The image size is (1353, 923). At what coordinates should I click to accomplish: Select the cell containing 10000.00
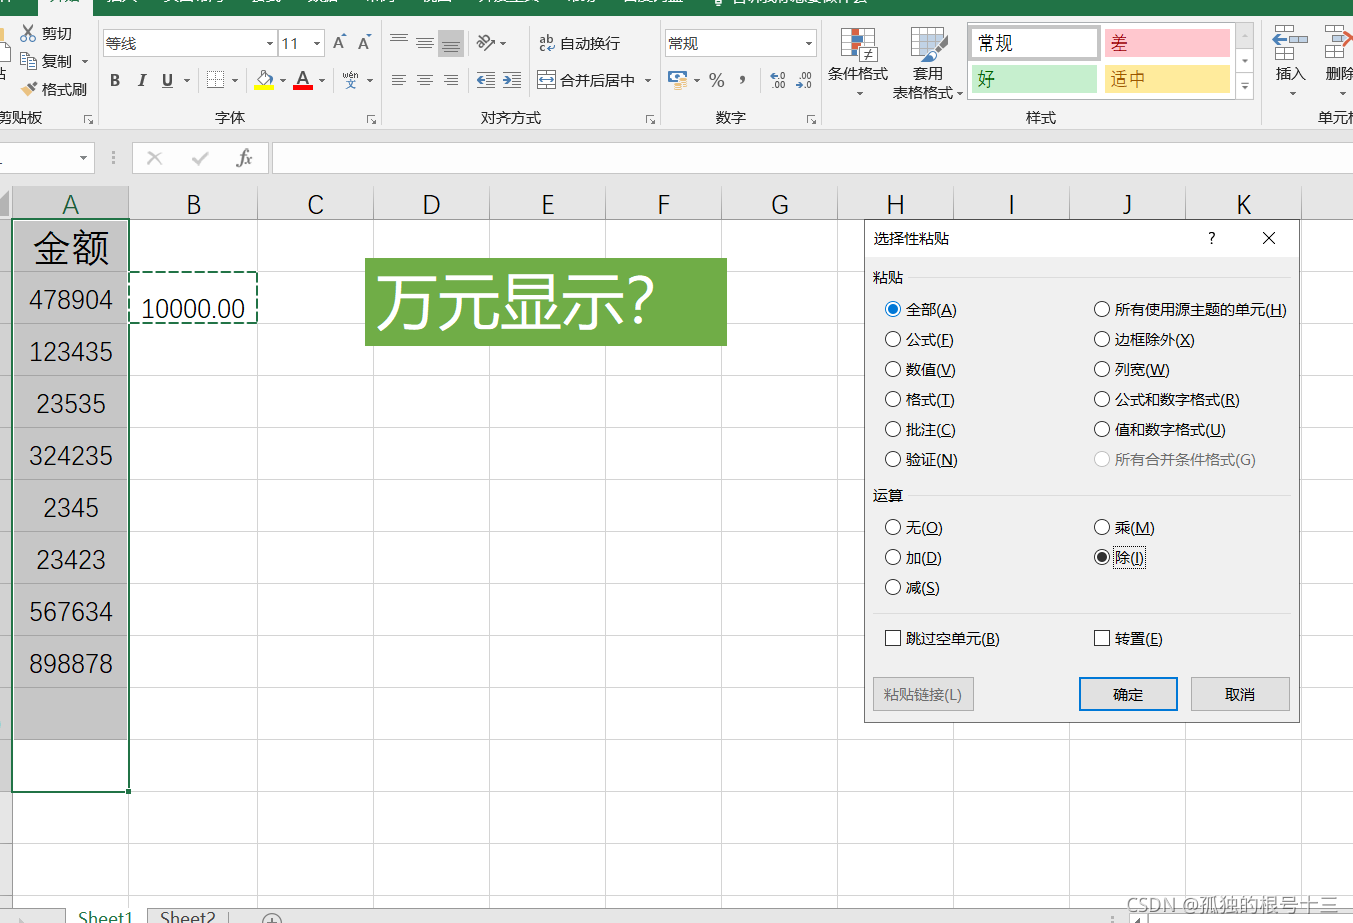[x=193, y=298]
